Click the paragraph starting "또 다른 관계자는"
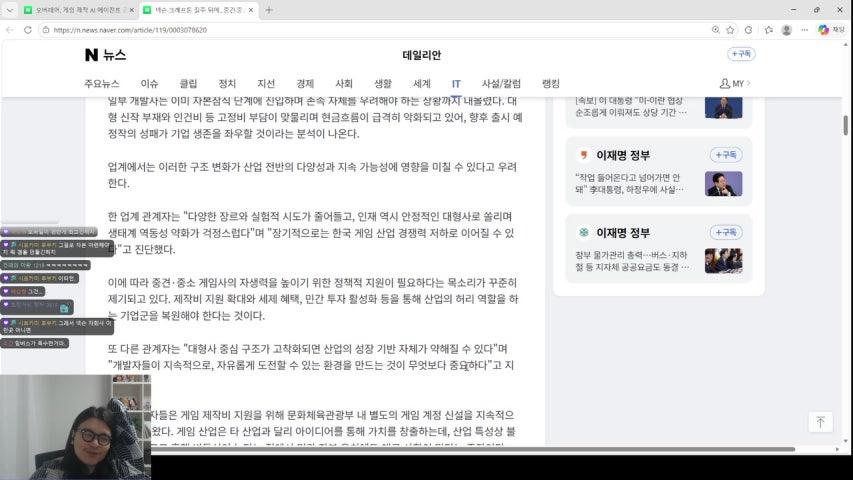853x480 pixels. (x=311, y=357)
